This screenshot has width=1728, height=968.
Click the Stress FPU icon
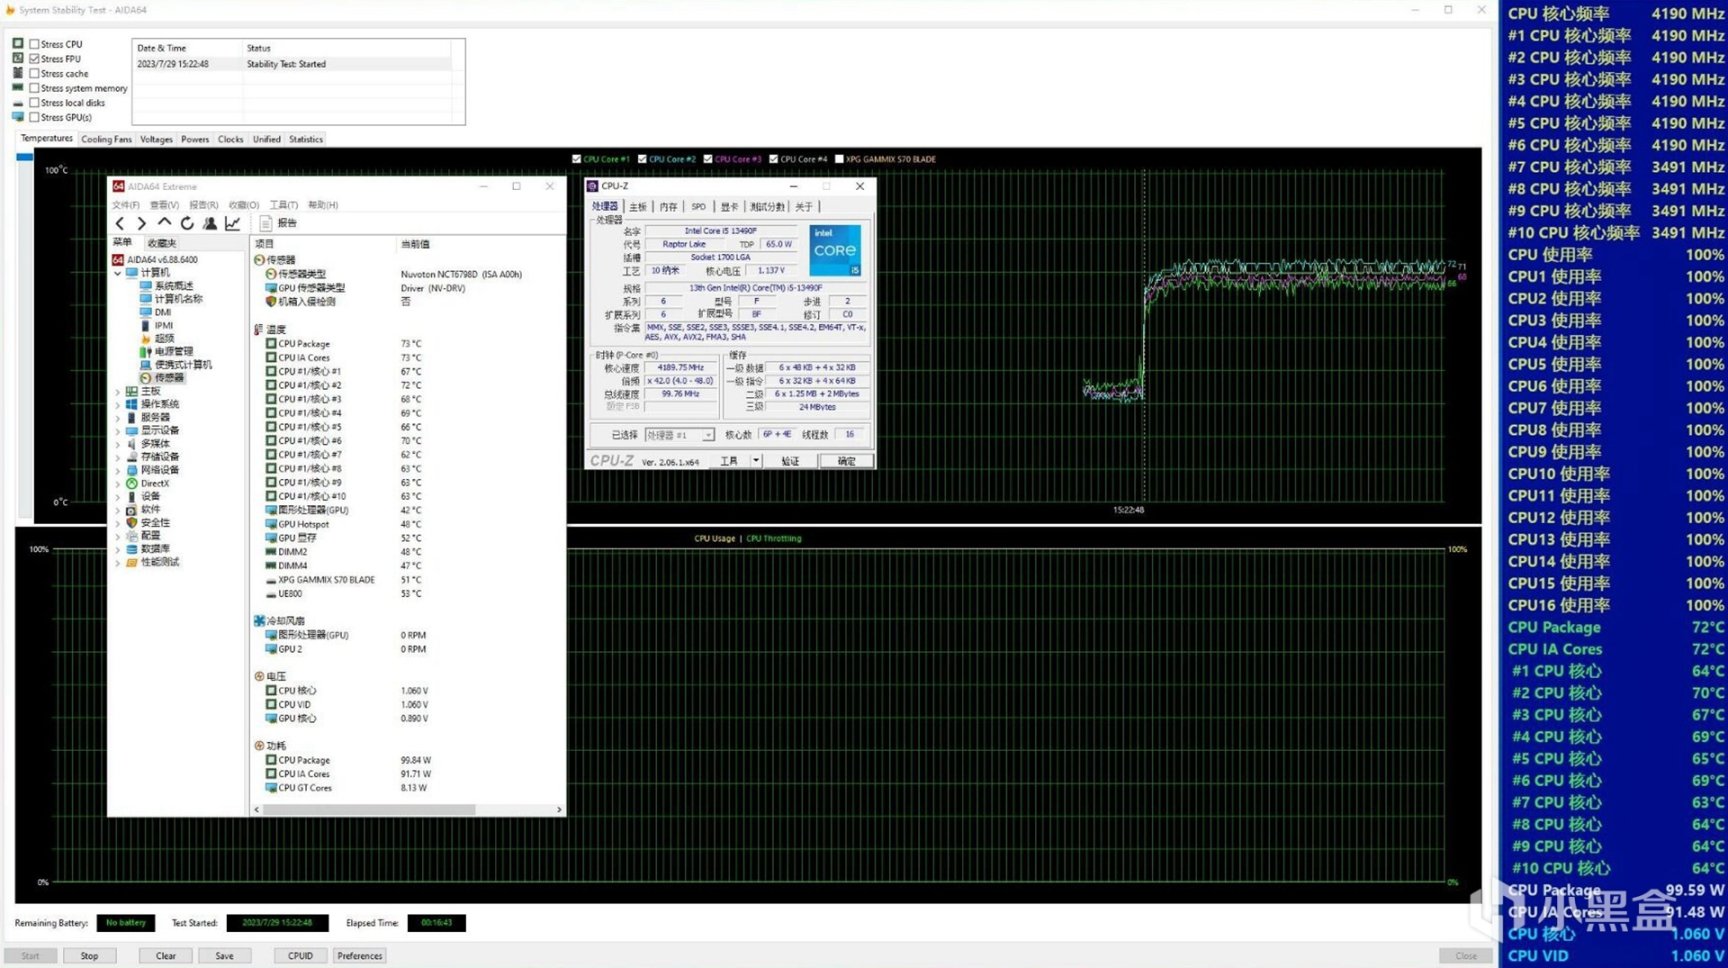pyautogui.click(x=18, y=58)
